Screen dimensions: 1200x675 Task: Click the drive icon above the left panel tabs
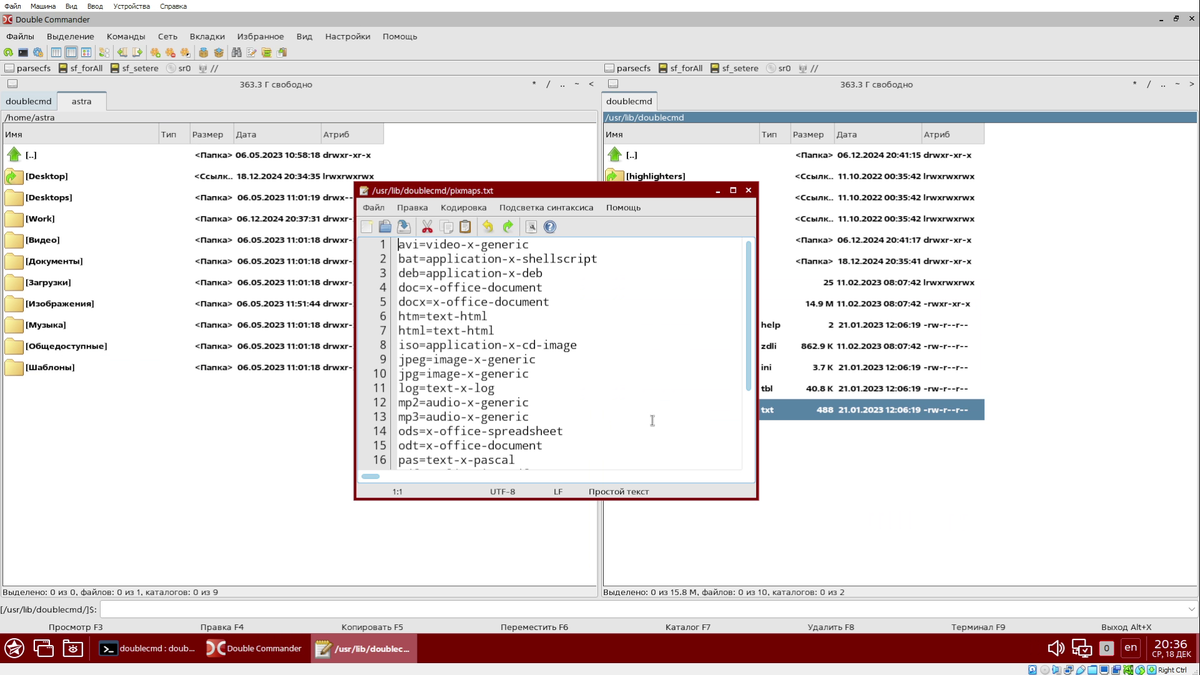tap(12, 84)
